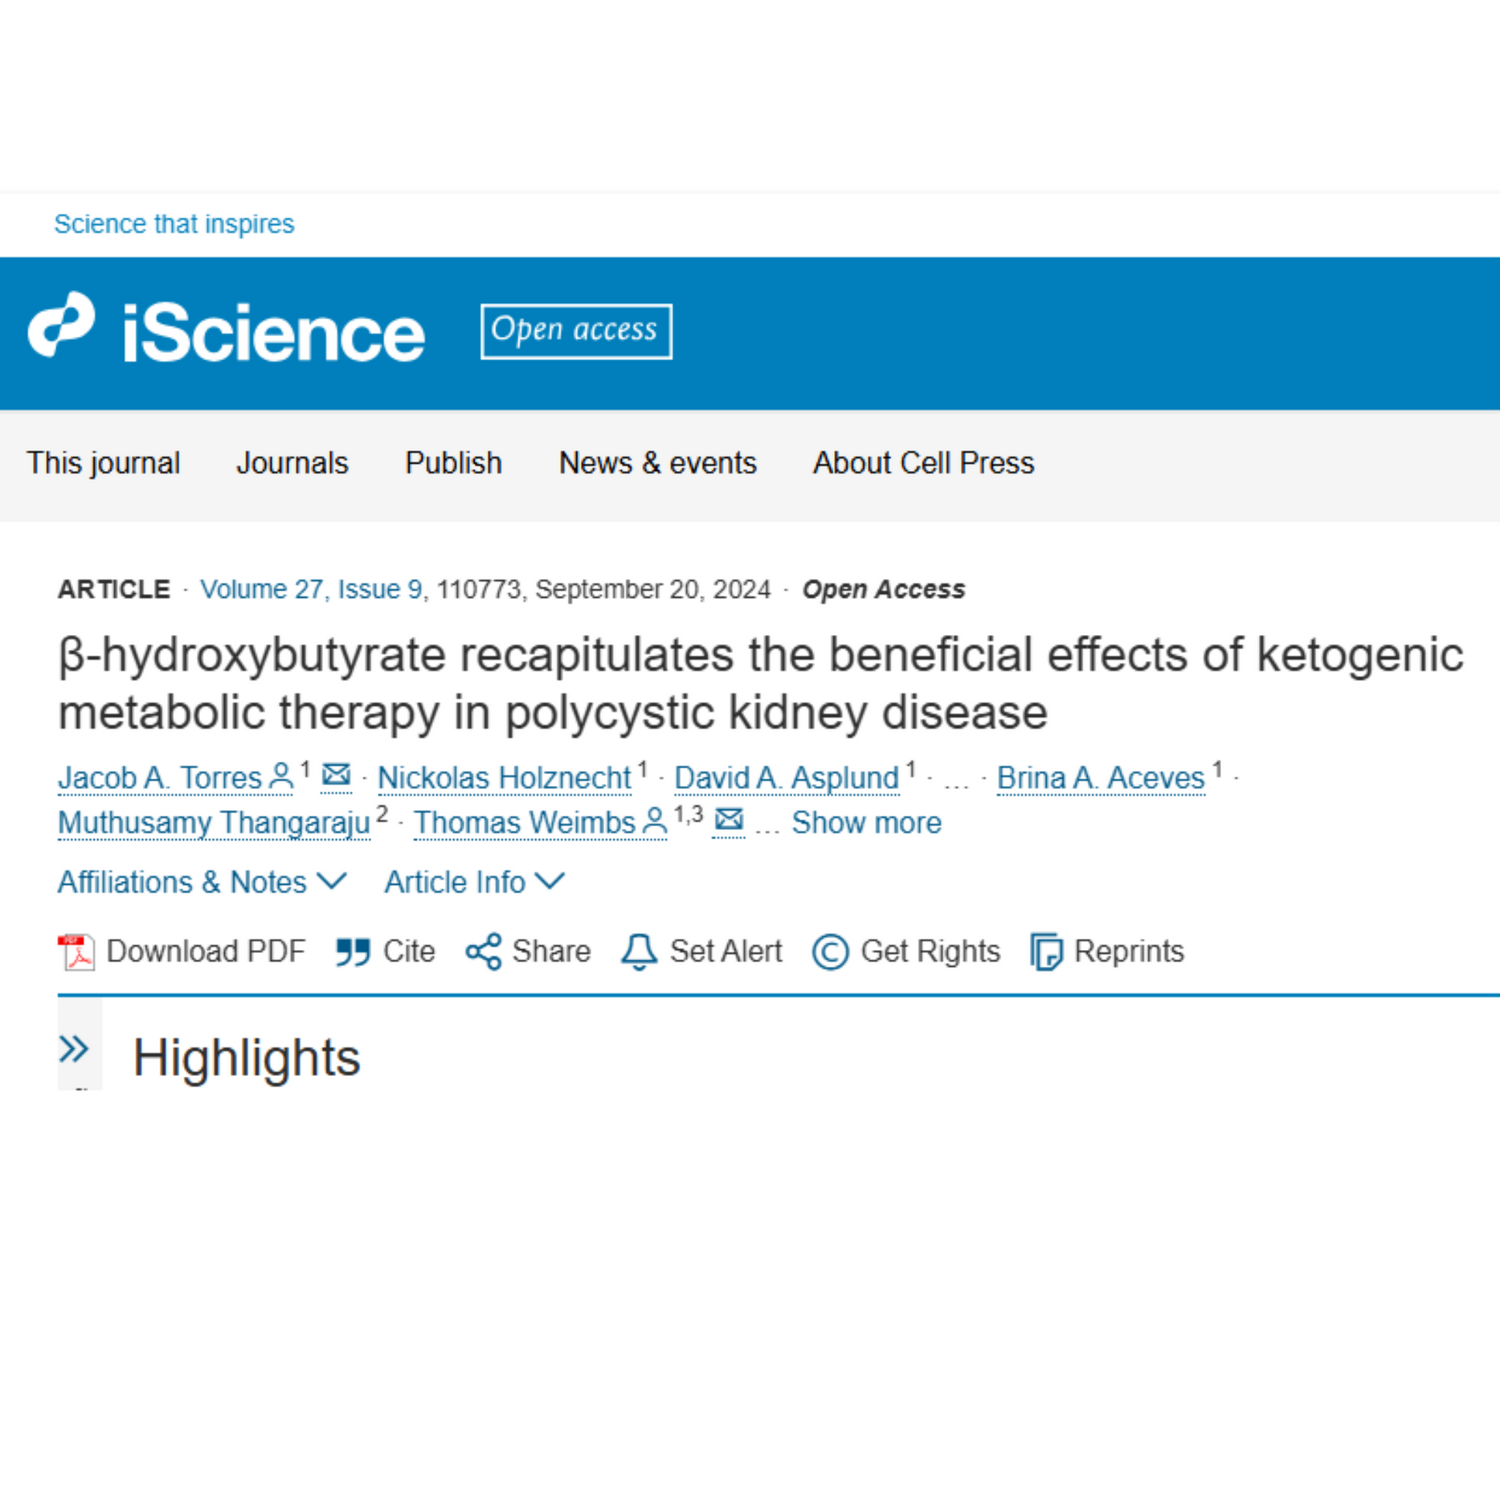Click the Reprints icon

click(1046, 952)
